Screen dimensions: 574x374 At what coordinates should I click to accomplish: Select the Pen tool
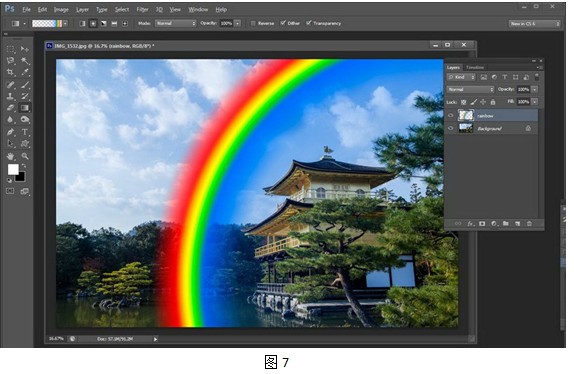click(10, 132)
